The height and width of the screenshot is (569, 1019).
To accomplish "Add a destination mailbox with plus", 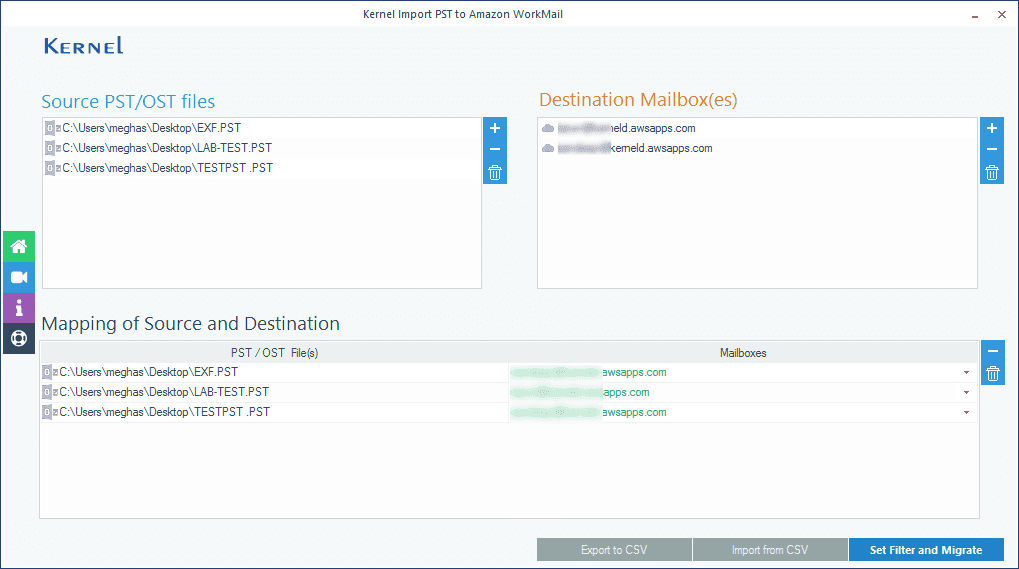I will [x=992, y=128].
